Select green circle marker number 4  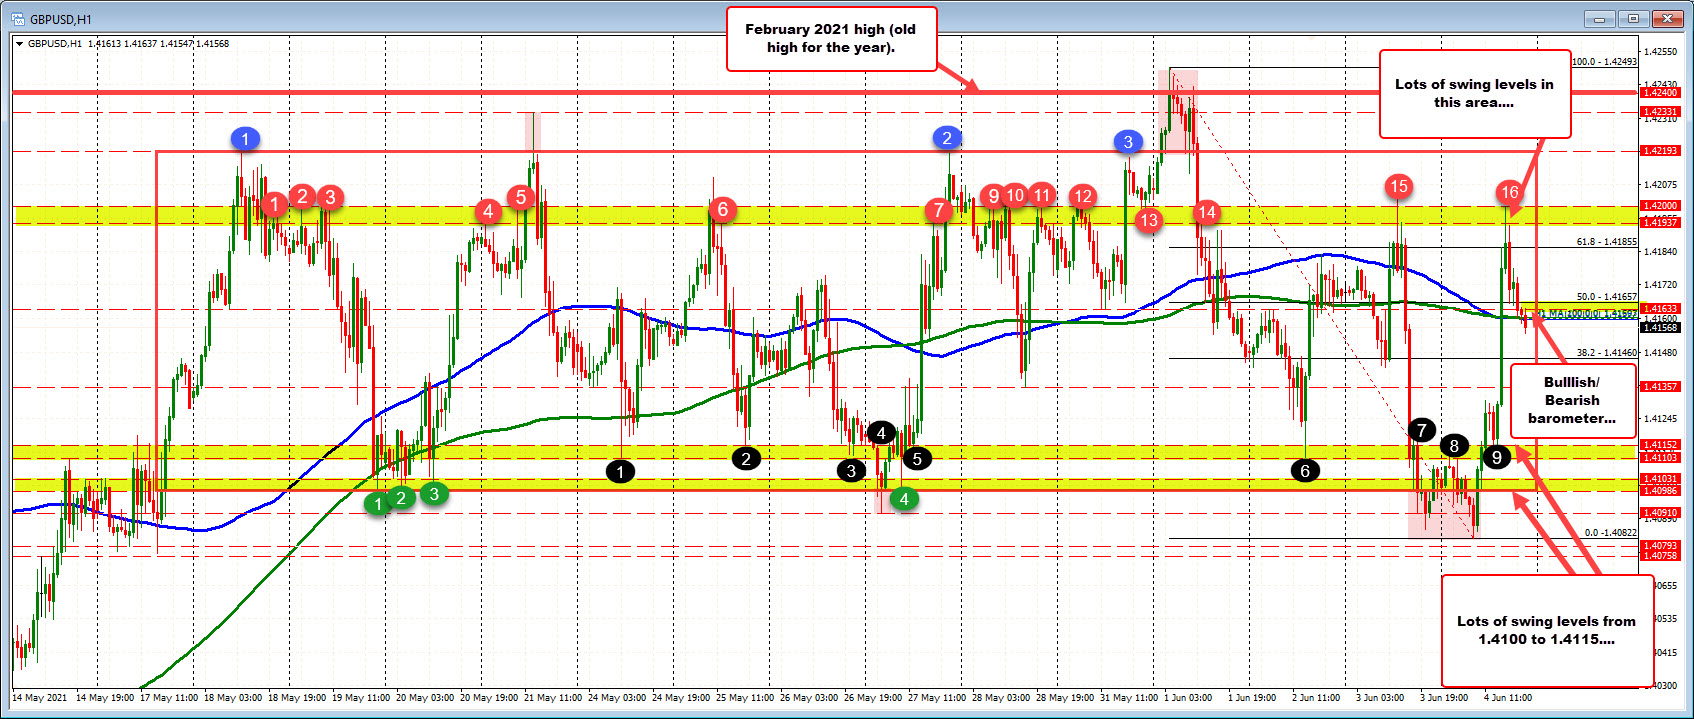(904, 499)
